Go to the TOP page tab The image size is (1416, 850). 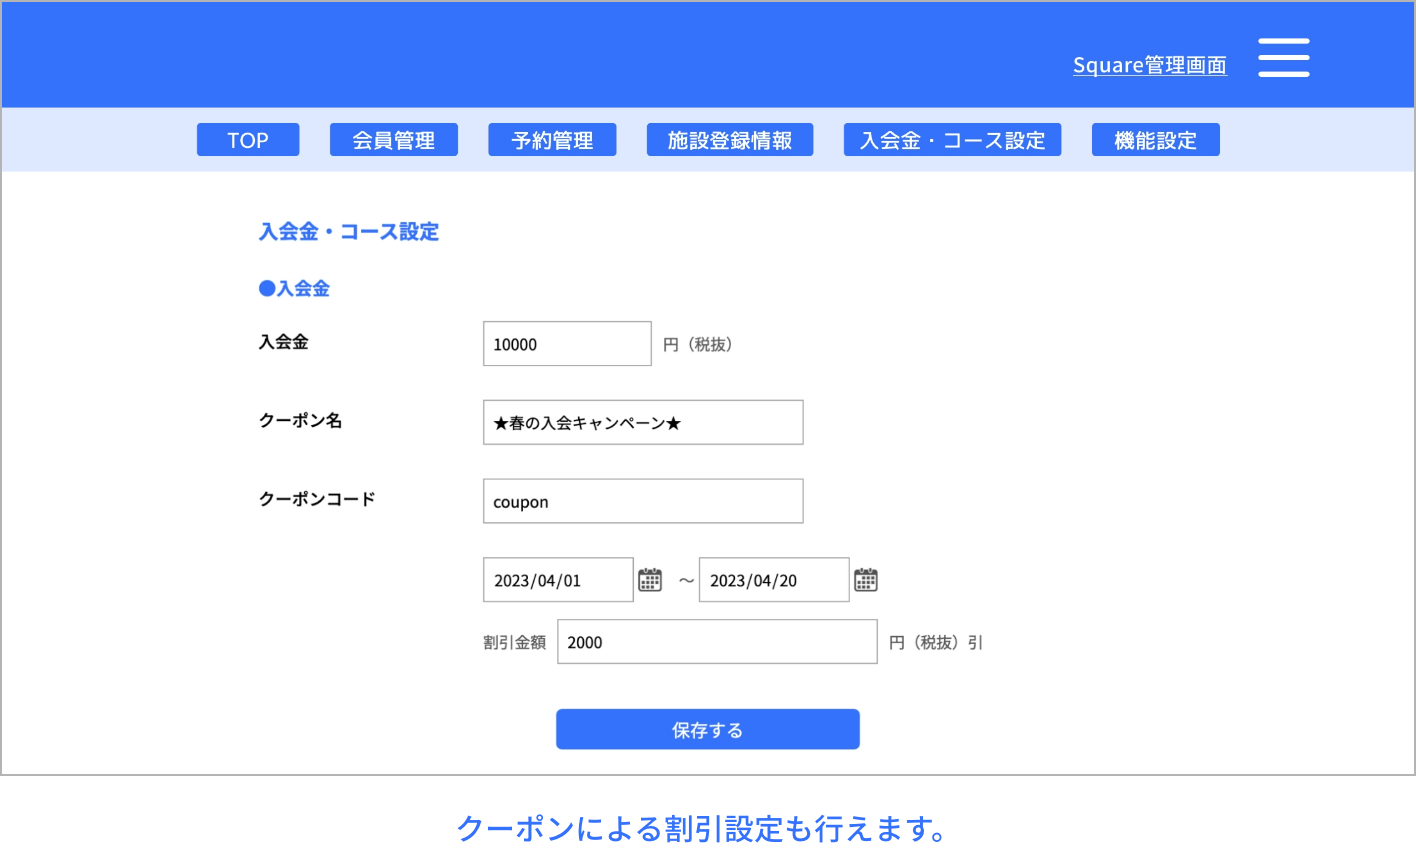[248, 140]
